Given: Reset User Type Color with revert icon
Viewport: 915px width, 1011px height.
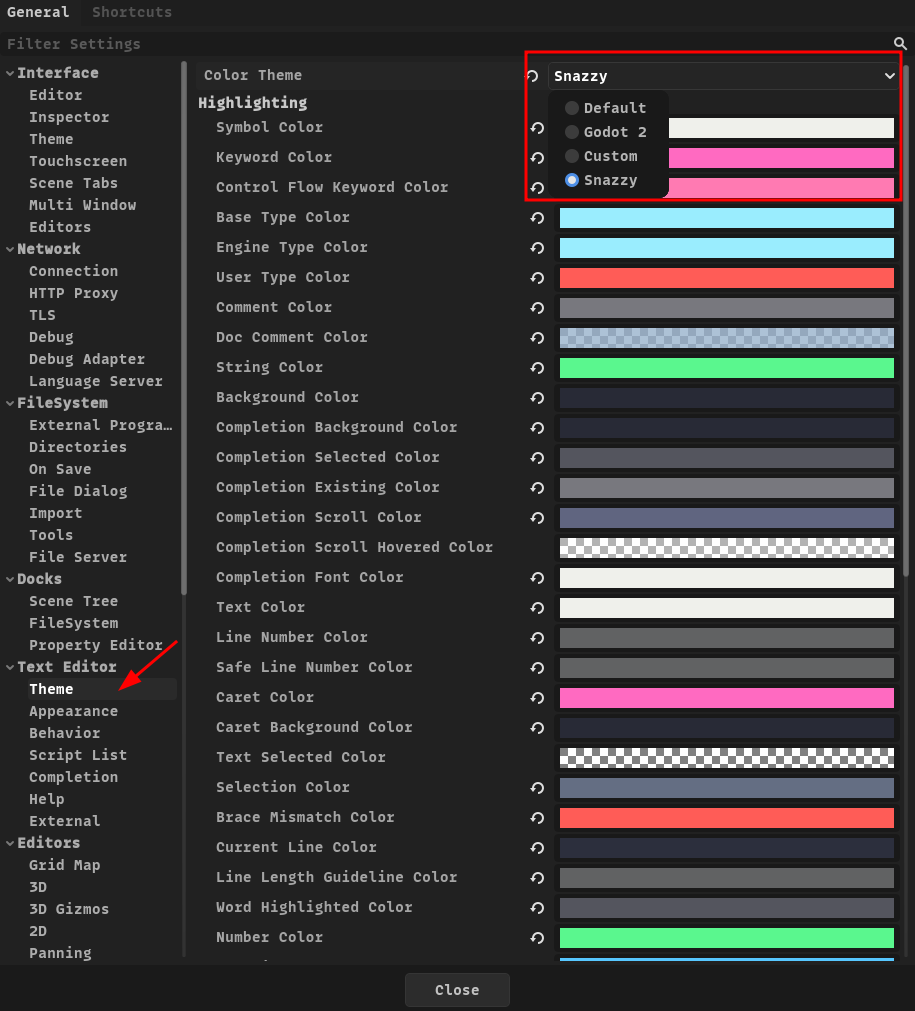Looking at the screenshot, I should pos(537,278).
